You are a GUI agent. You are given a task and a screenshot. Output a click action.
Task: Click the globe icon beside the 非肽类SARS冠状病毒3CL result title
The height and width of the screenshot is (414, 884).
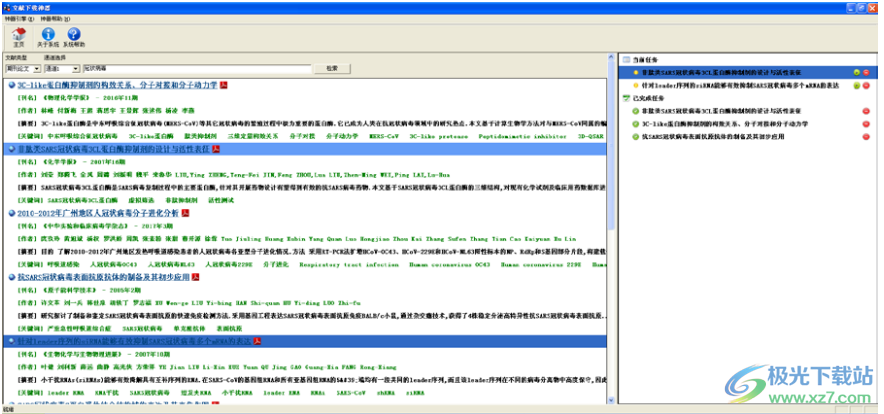[12, 149]
